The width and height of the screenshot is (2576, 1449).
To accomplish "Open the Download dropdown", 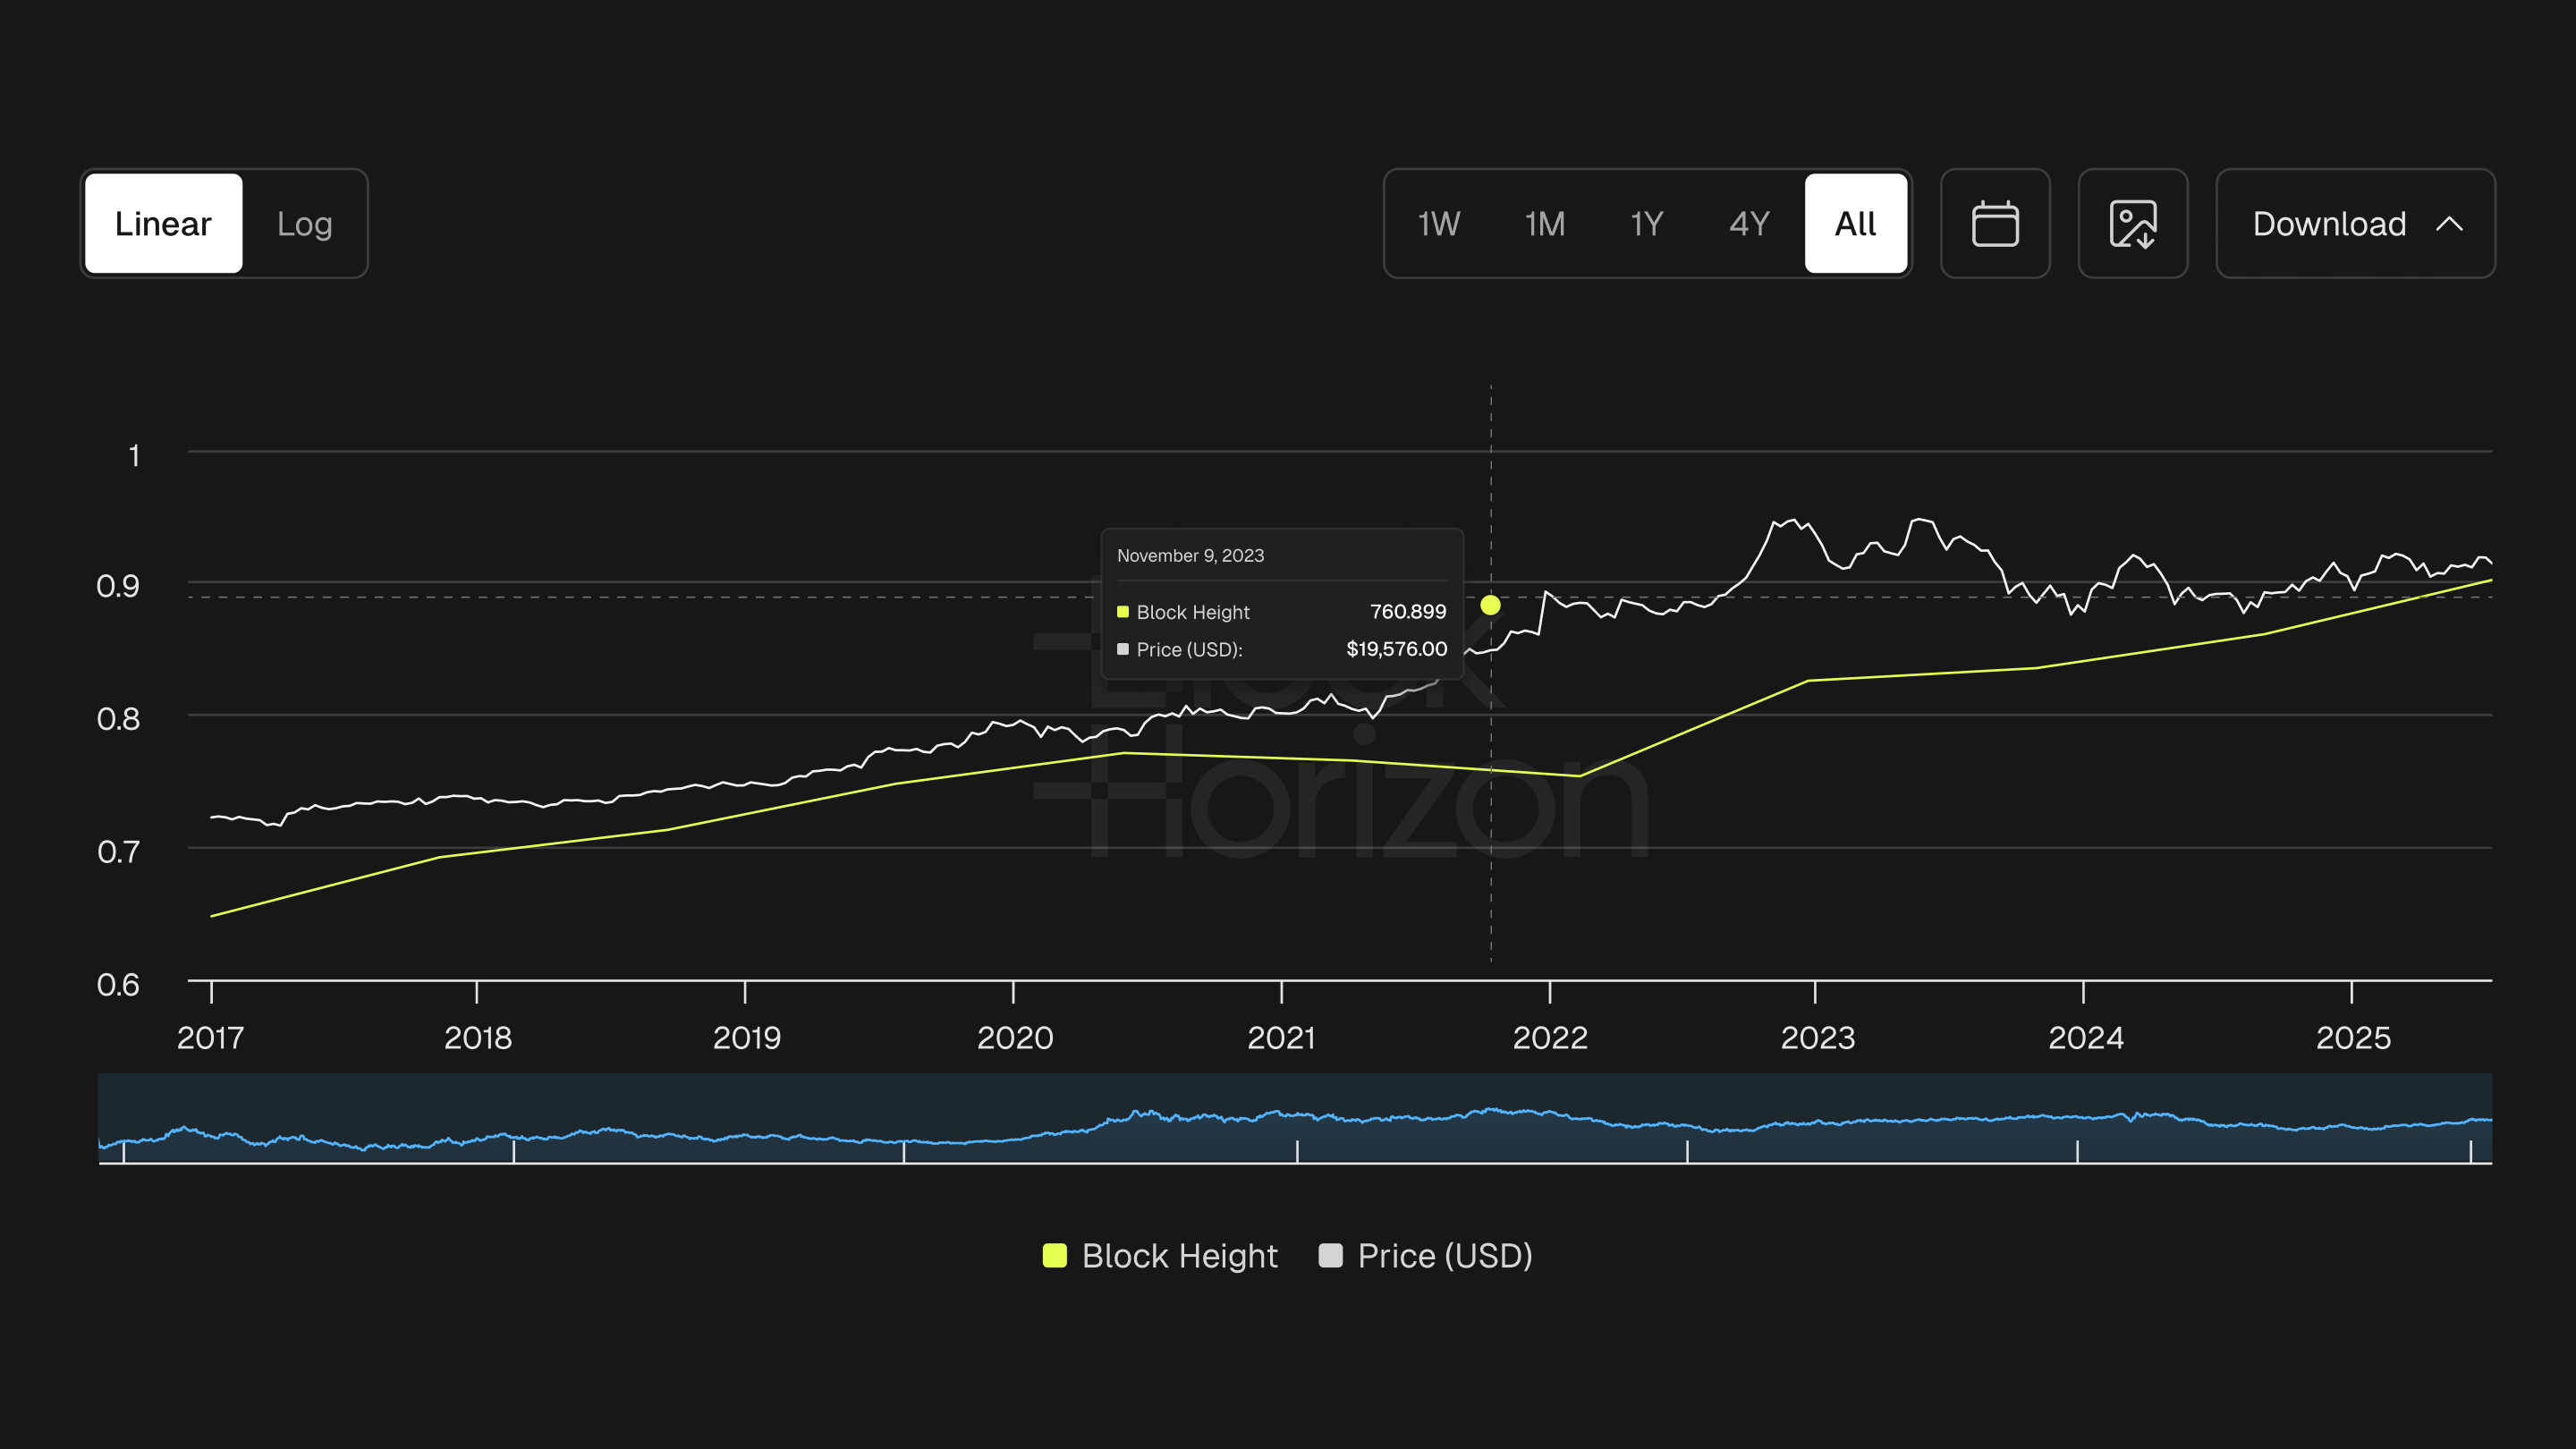I will [x=2328, y=224].
